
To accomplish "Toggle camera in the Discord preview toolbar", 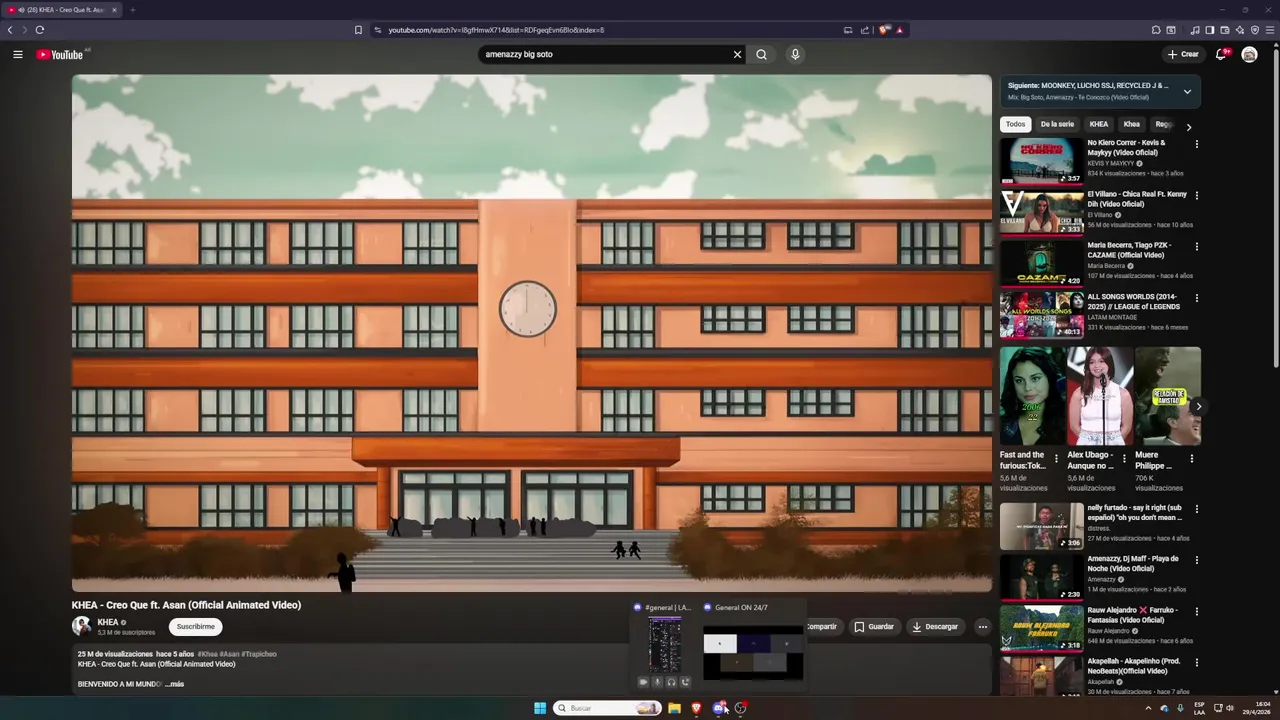I will tap(643, 682).
